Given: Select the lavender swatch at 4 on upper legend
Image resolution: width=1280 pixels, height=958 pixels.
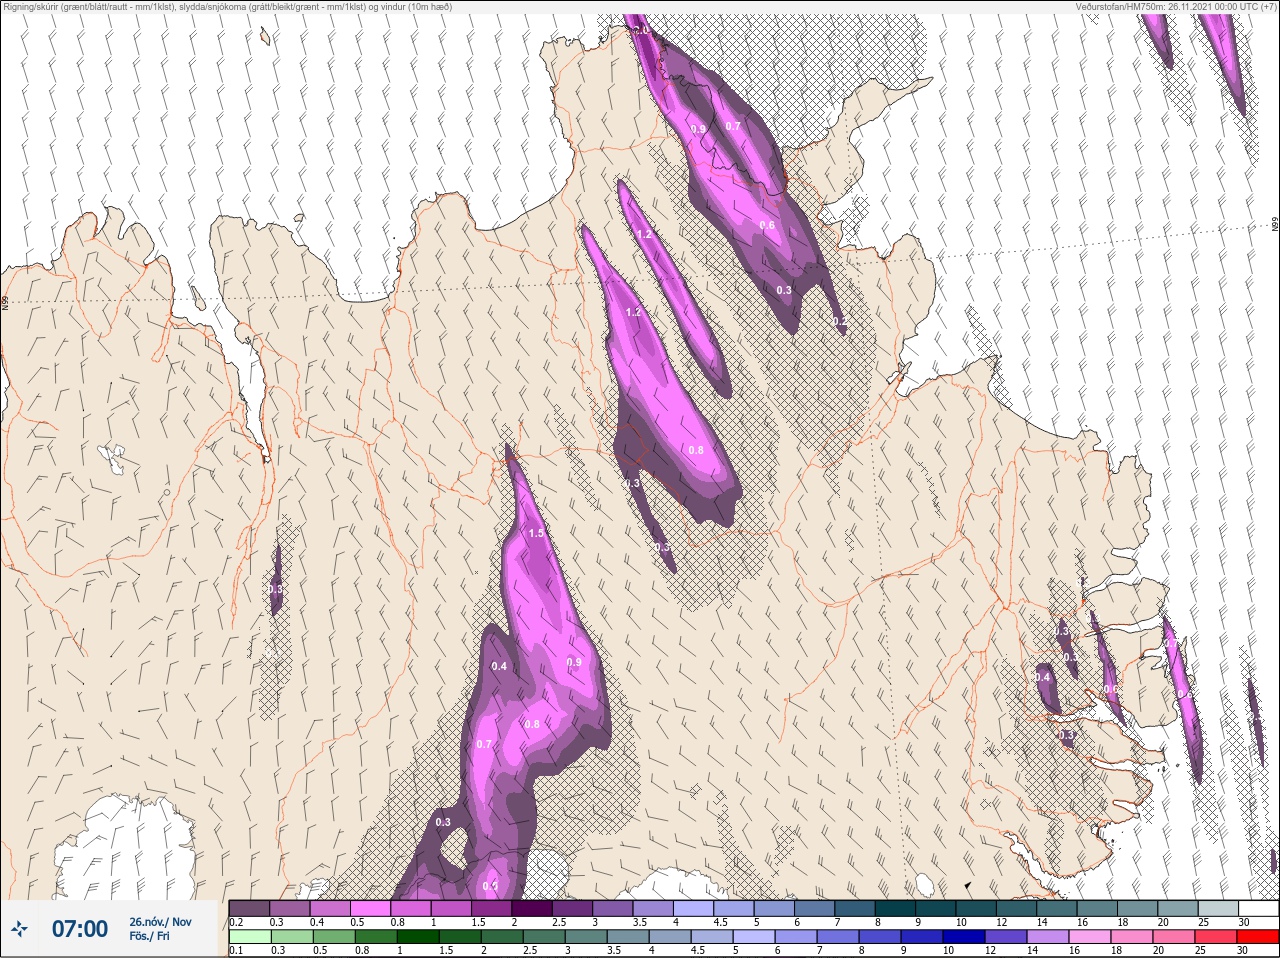Looking at the screenshot, I should click(696, 908).
